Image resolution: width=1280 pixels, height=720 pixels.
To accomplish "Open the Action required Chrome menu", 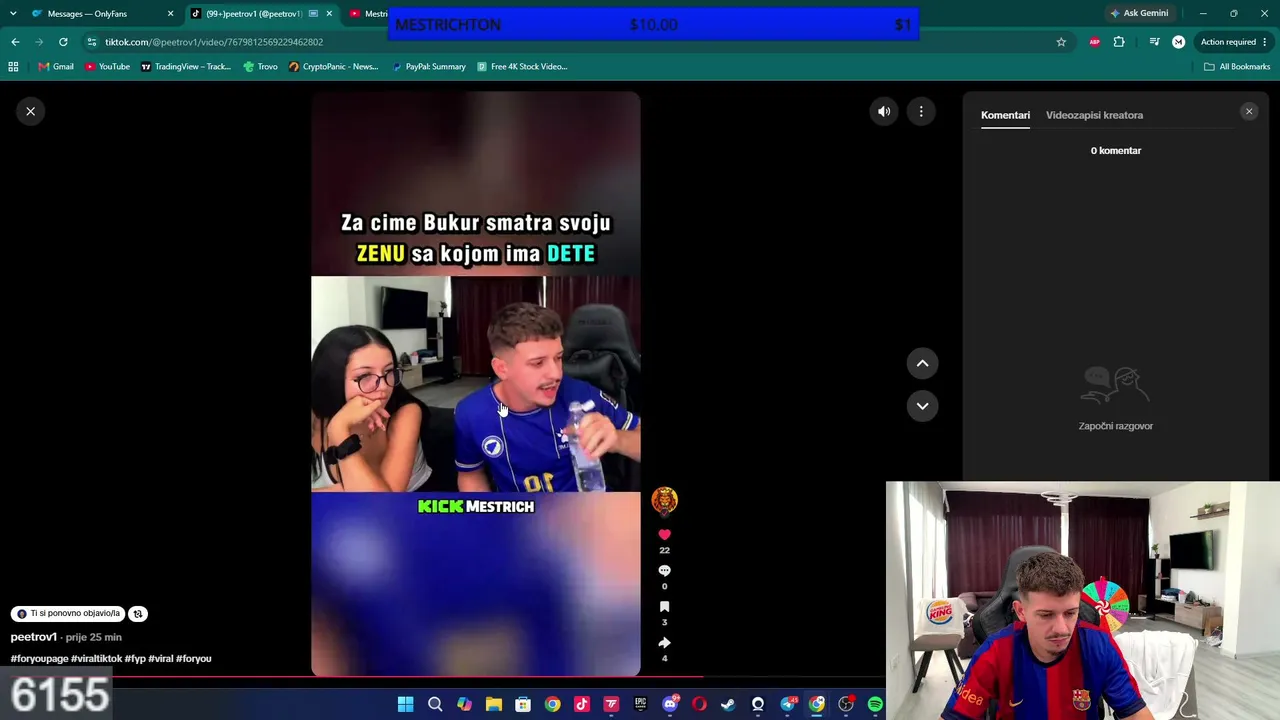I will [x=1234, y=42].
